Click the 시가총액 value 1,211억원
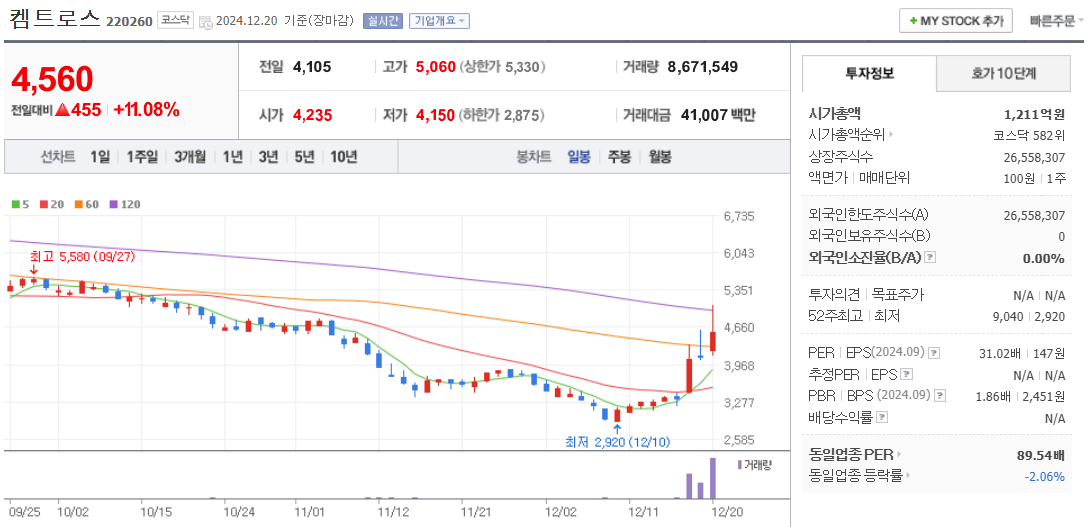This screenshot has width=1090, height=527. pyautogui.click(x=1034, y=114)
